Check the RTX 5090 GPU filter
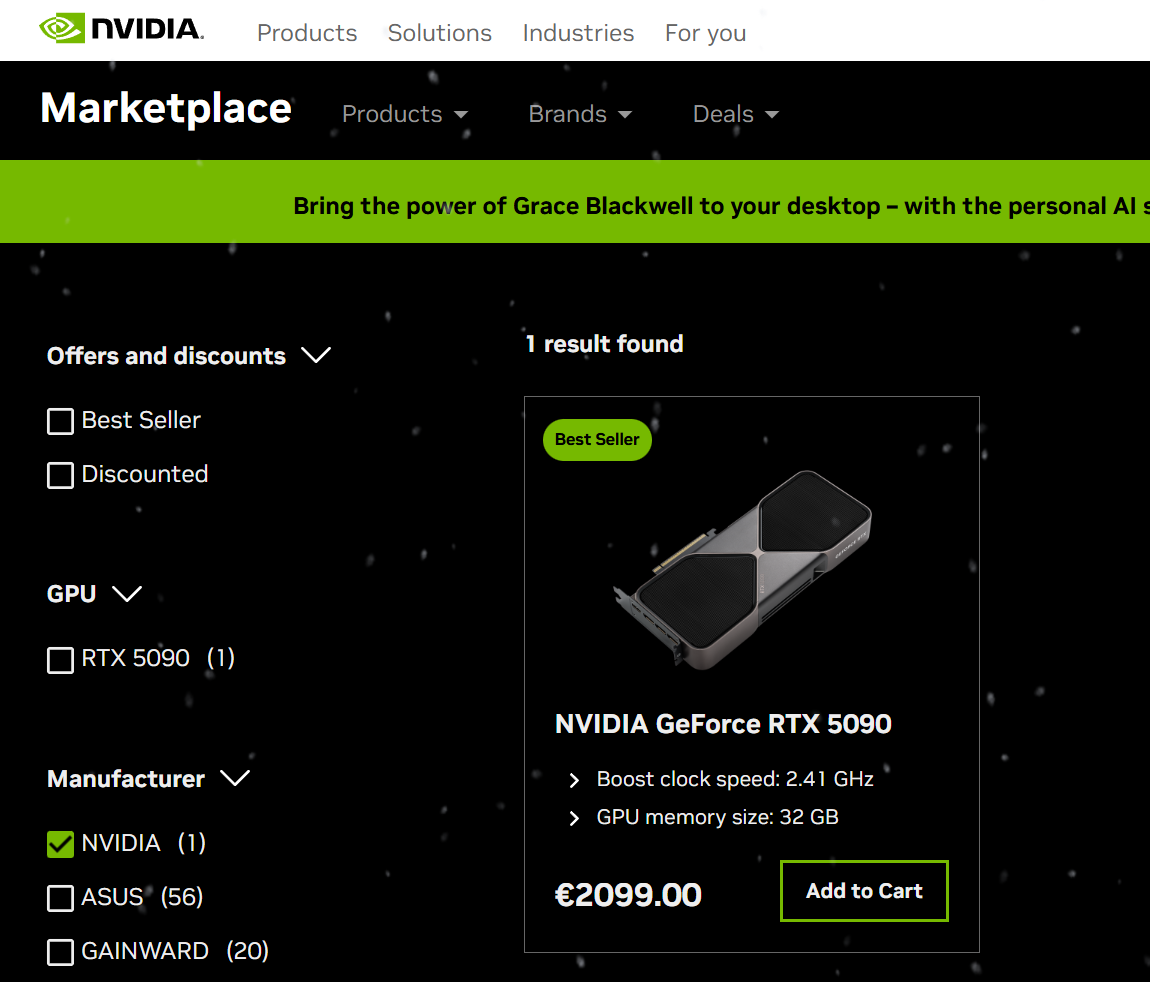This screenshot has height=982, width=1150. tap(60, 659)
